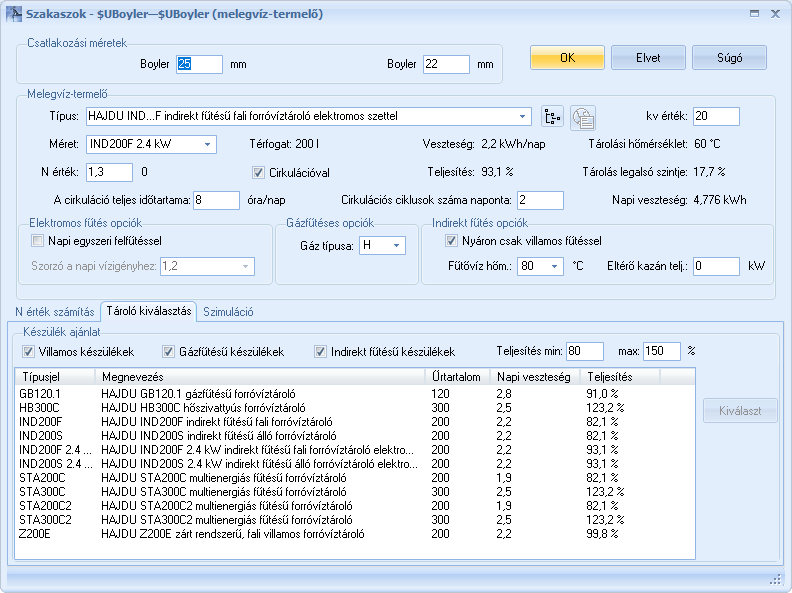
Task: Click the Teljesítés max field
Action: (x=662, y=351)
